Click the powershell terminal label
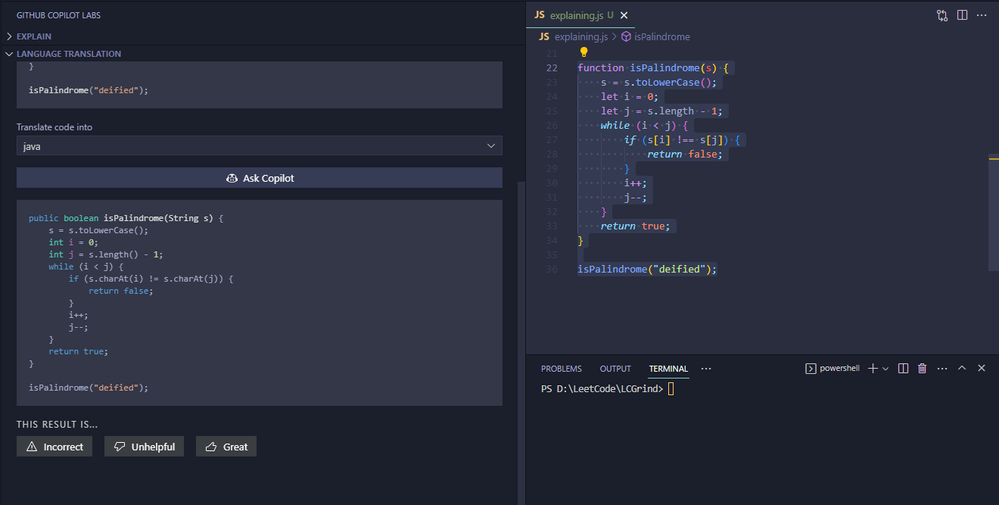Image resolution: width=999 pixels, height=505 pixels. pyautogui.click(x=839, y=368)
